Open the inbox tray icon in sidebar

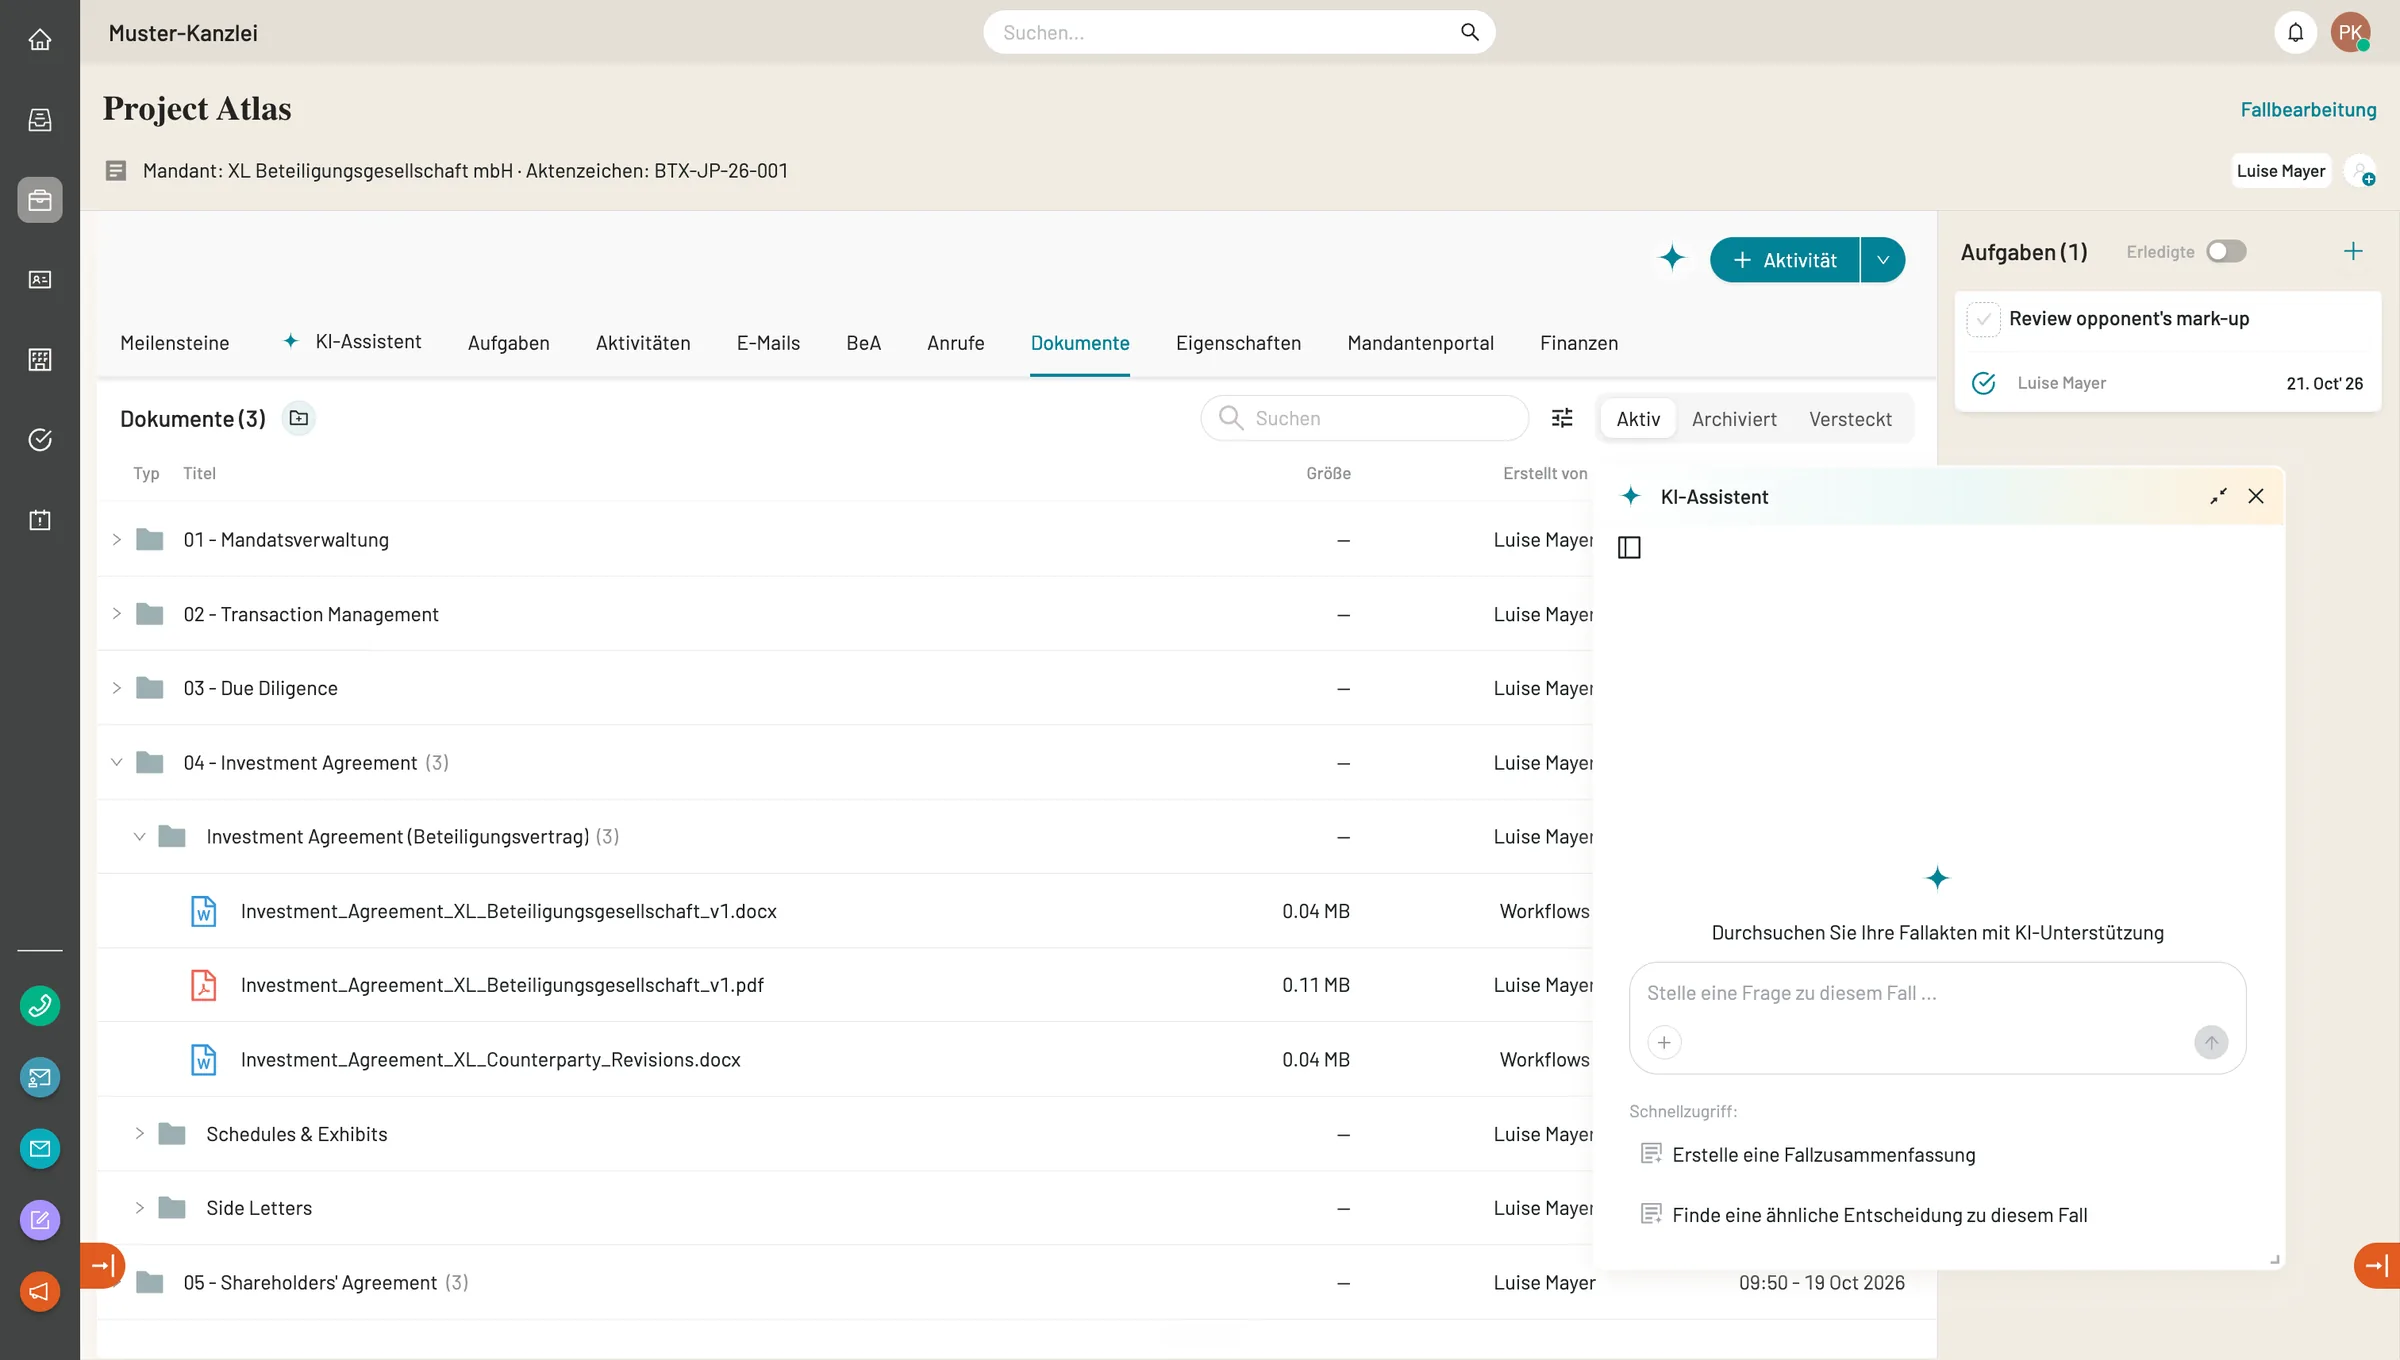(40, 120)
